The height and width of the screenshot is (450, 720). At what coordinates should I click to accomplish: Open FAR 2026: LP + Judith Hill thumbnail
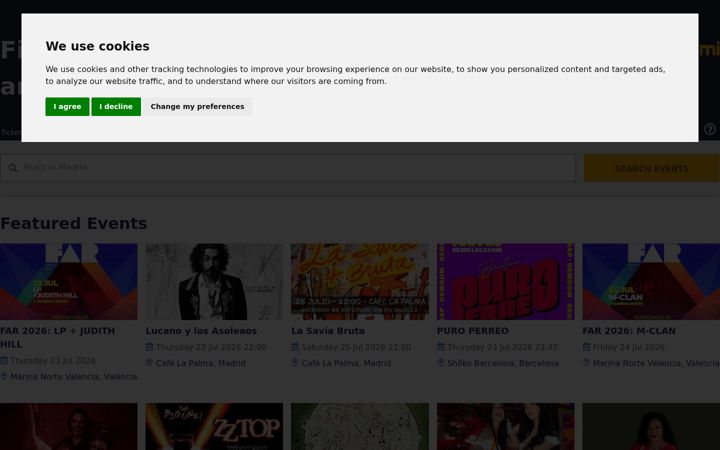[68, 281]
